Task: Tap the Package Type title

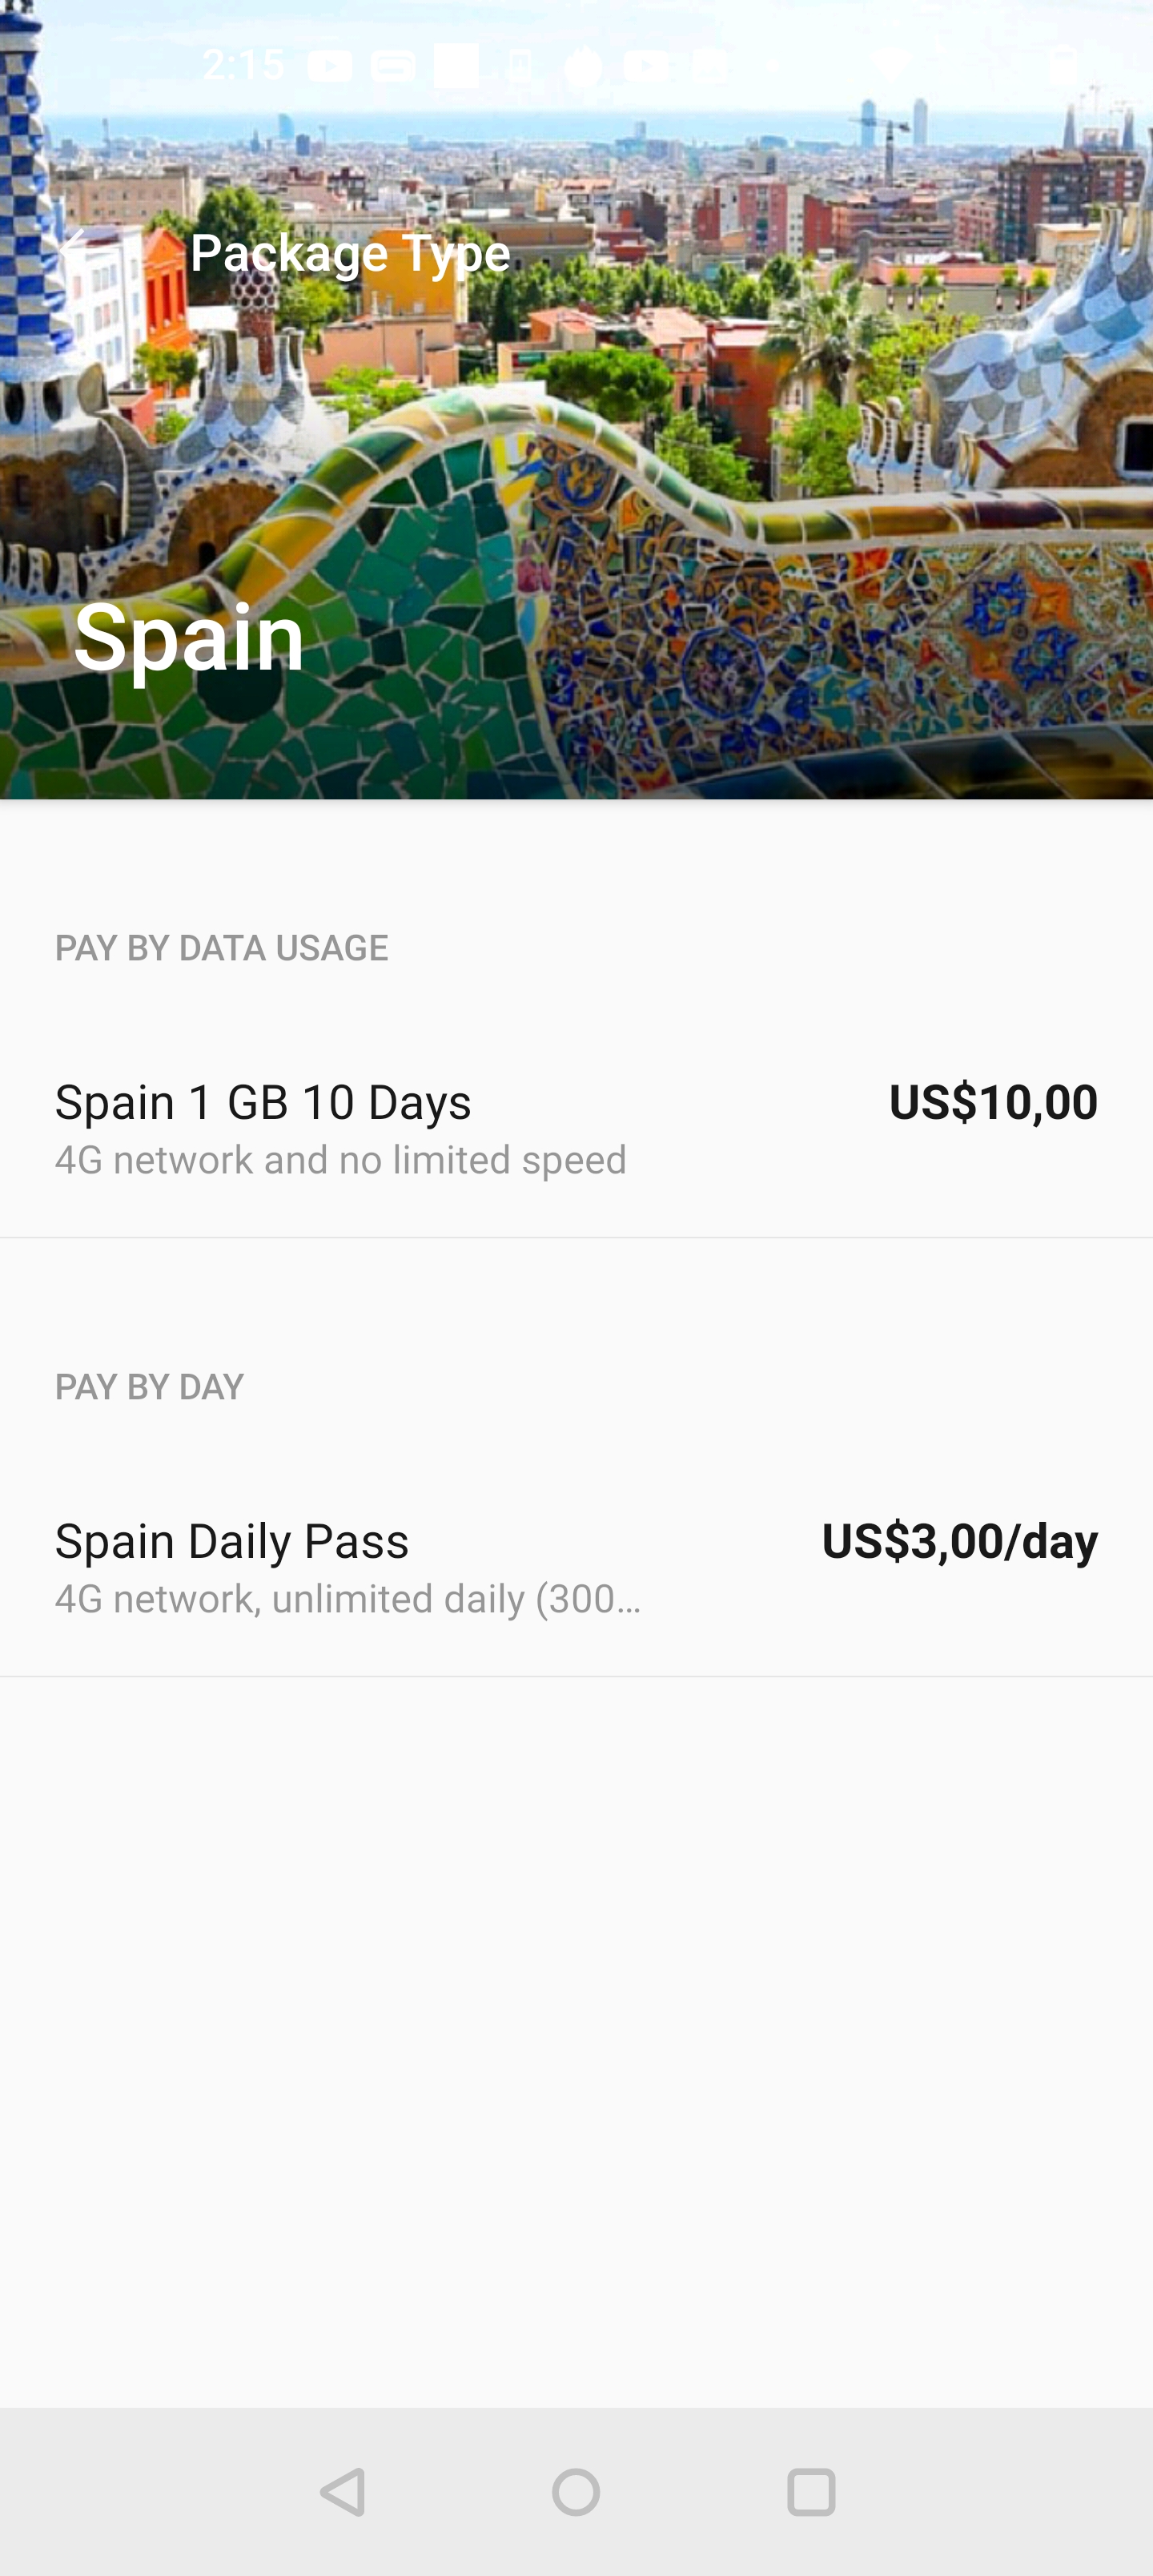Action: click(x=350, y=252)
